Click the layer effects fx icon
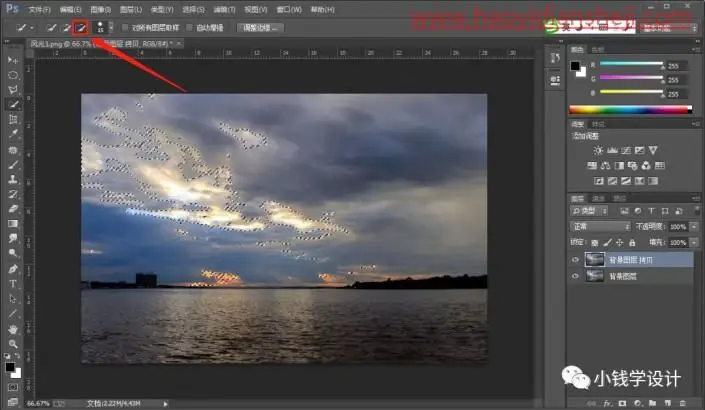Screen dimensions: 705x410 tap(608, 403)
